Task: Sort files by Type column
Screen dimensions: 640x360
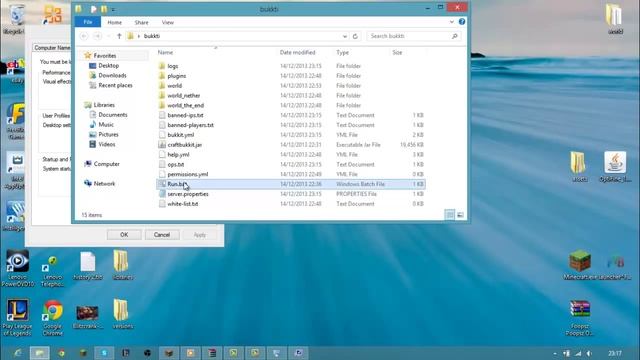Action: [x=342, y=53]
